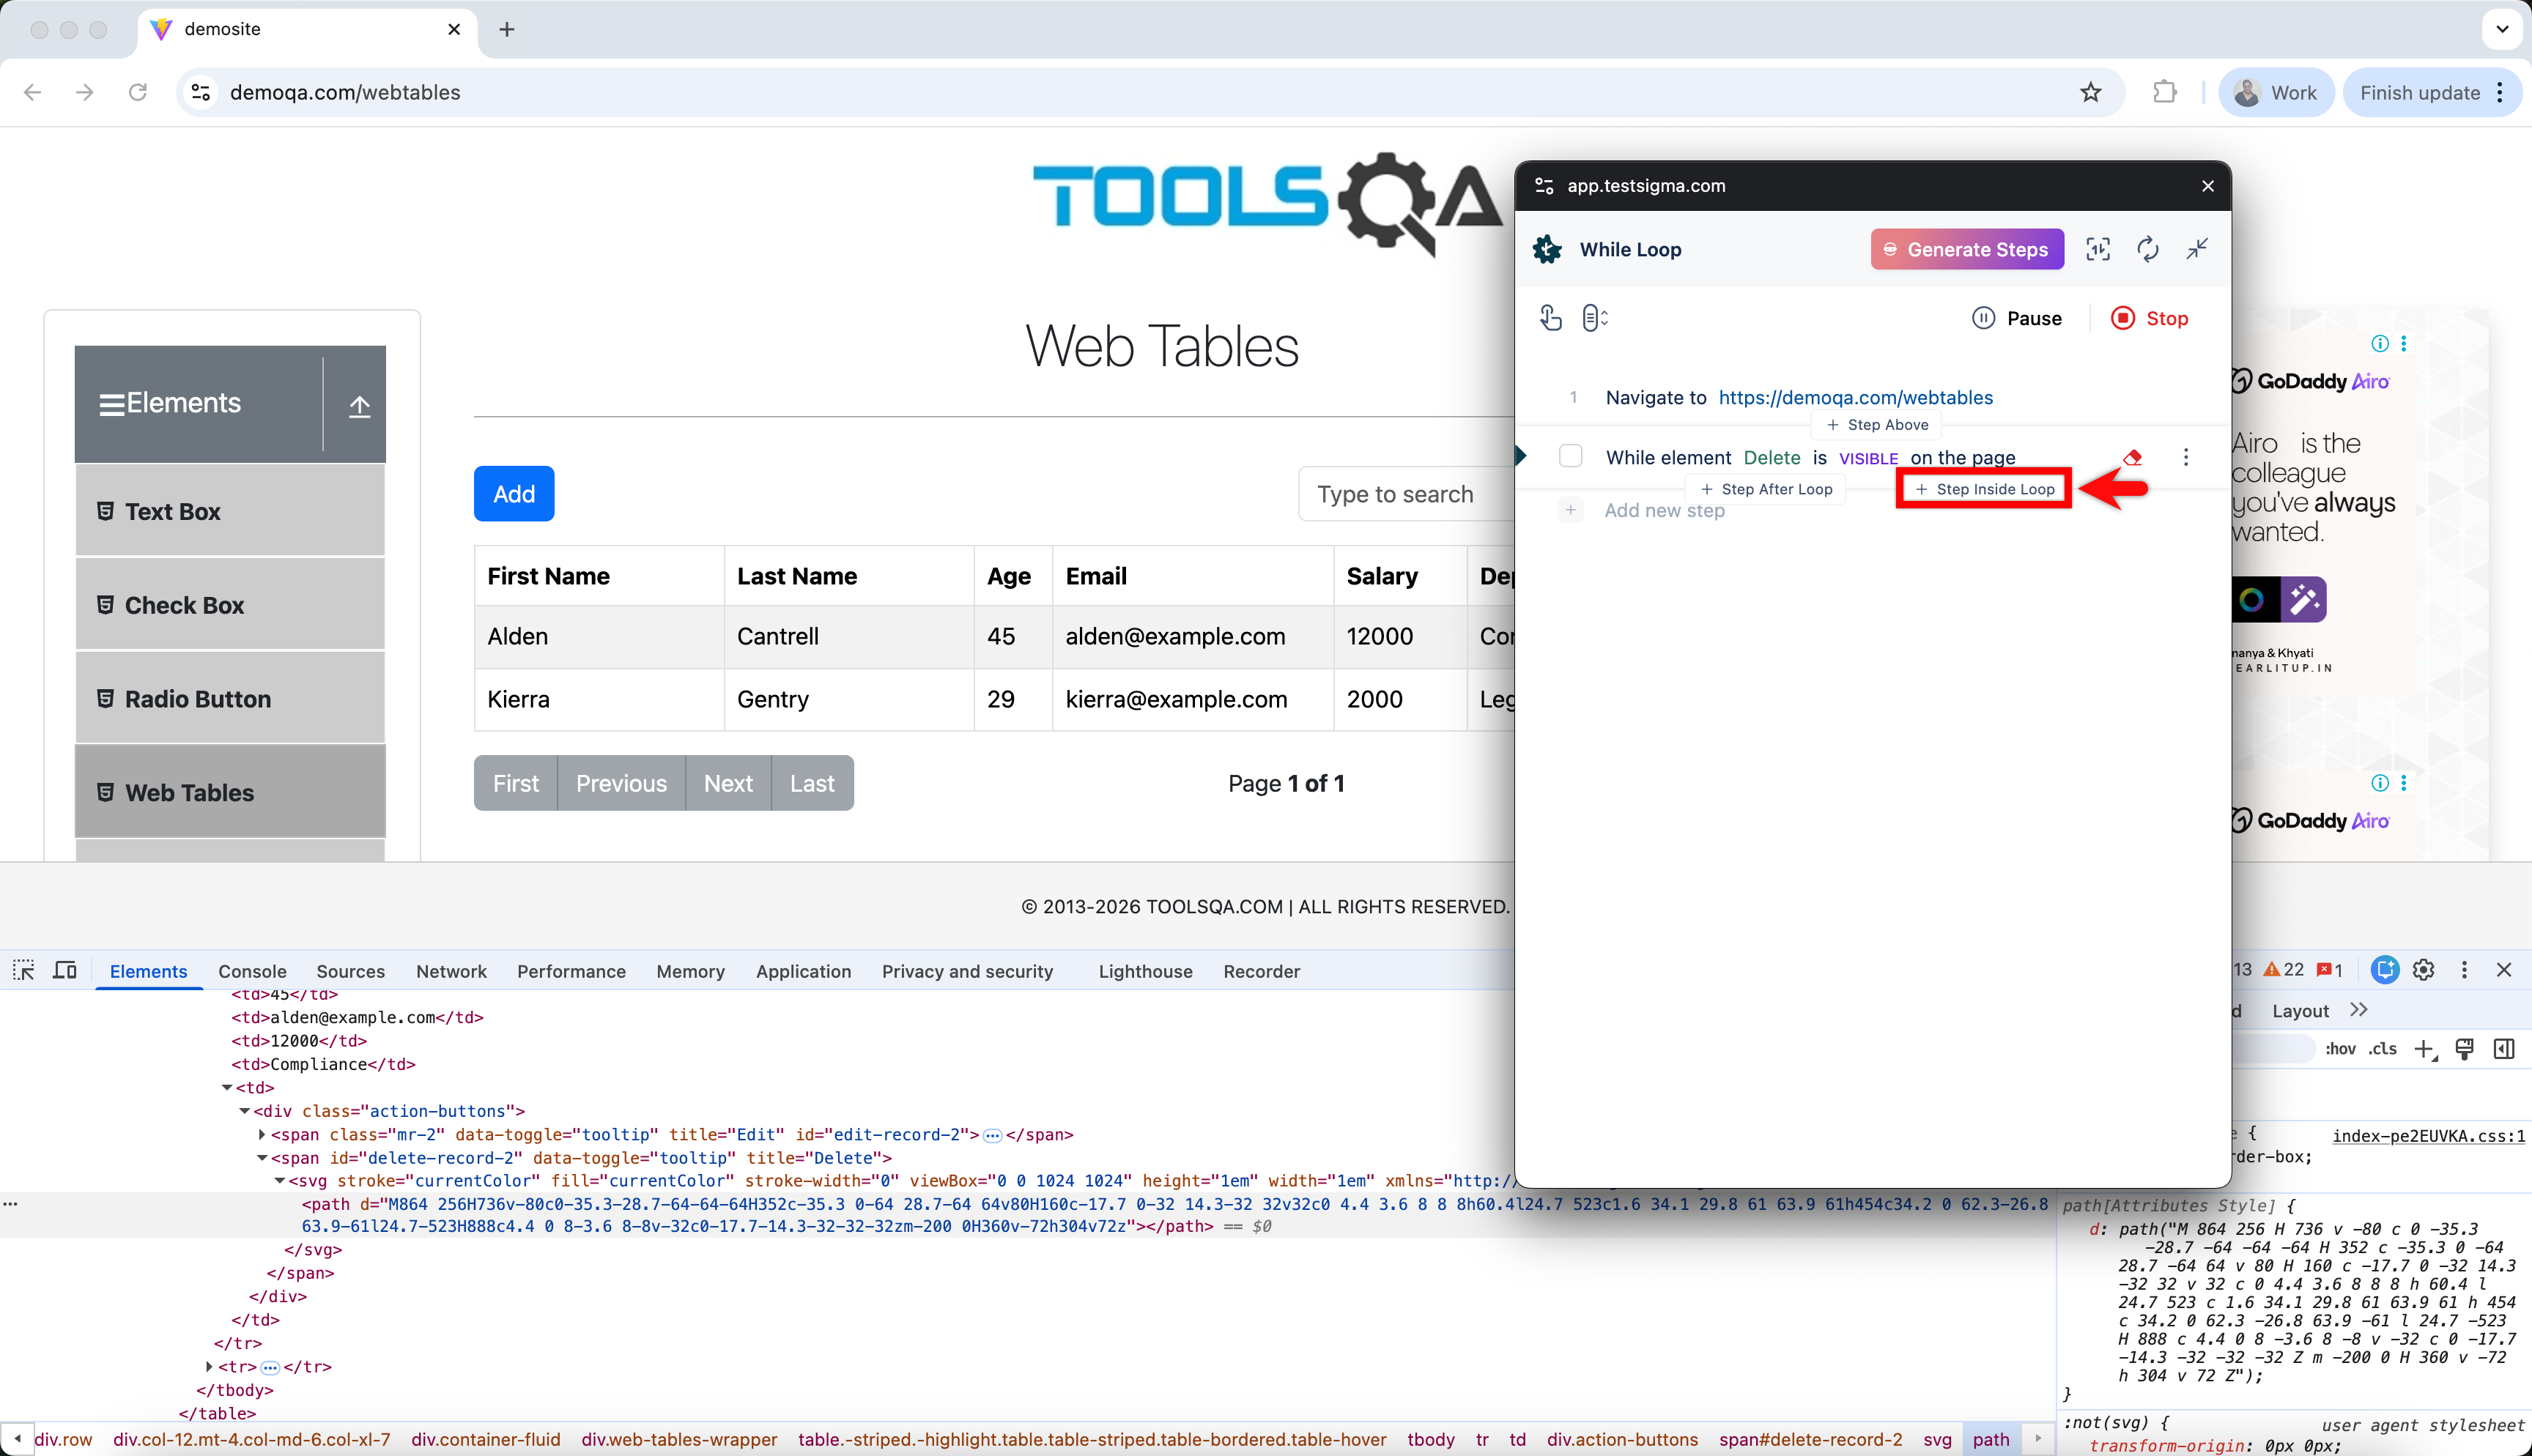
Task: Collapse the action-buttons div node
Action: (244, 1111)
